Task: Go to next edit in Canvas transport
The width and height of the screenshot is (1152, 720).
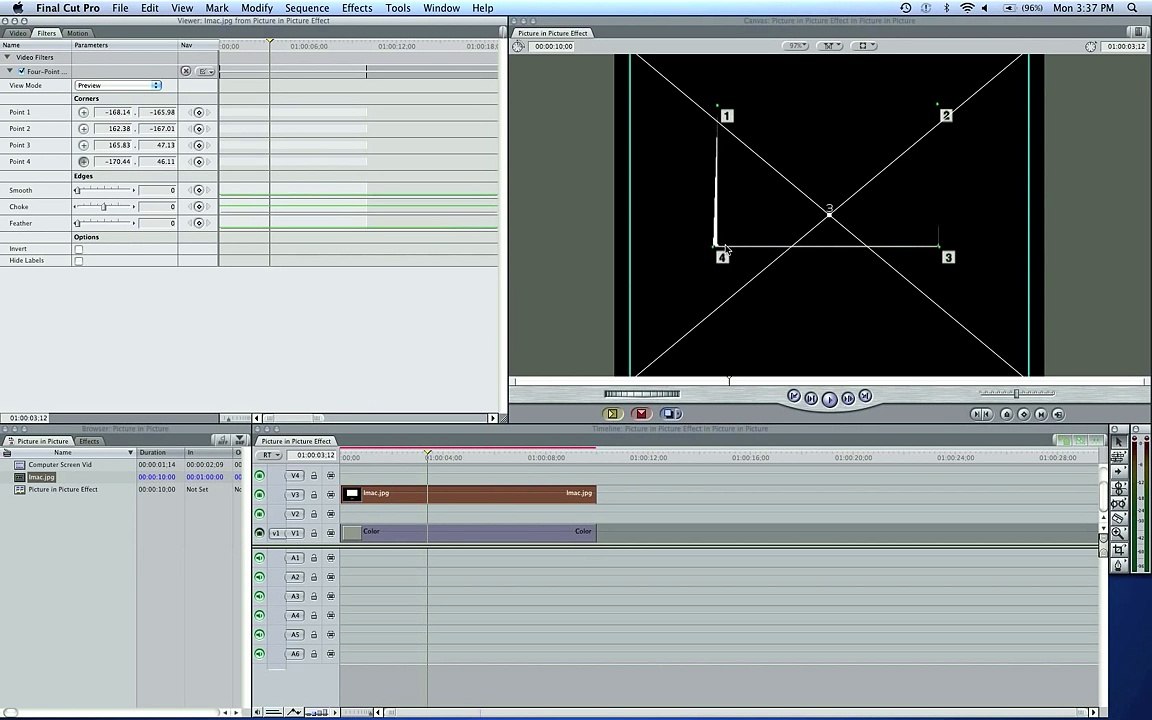Action: (x=865, y=396)
